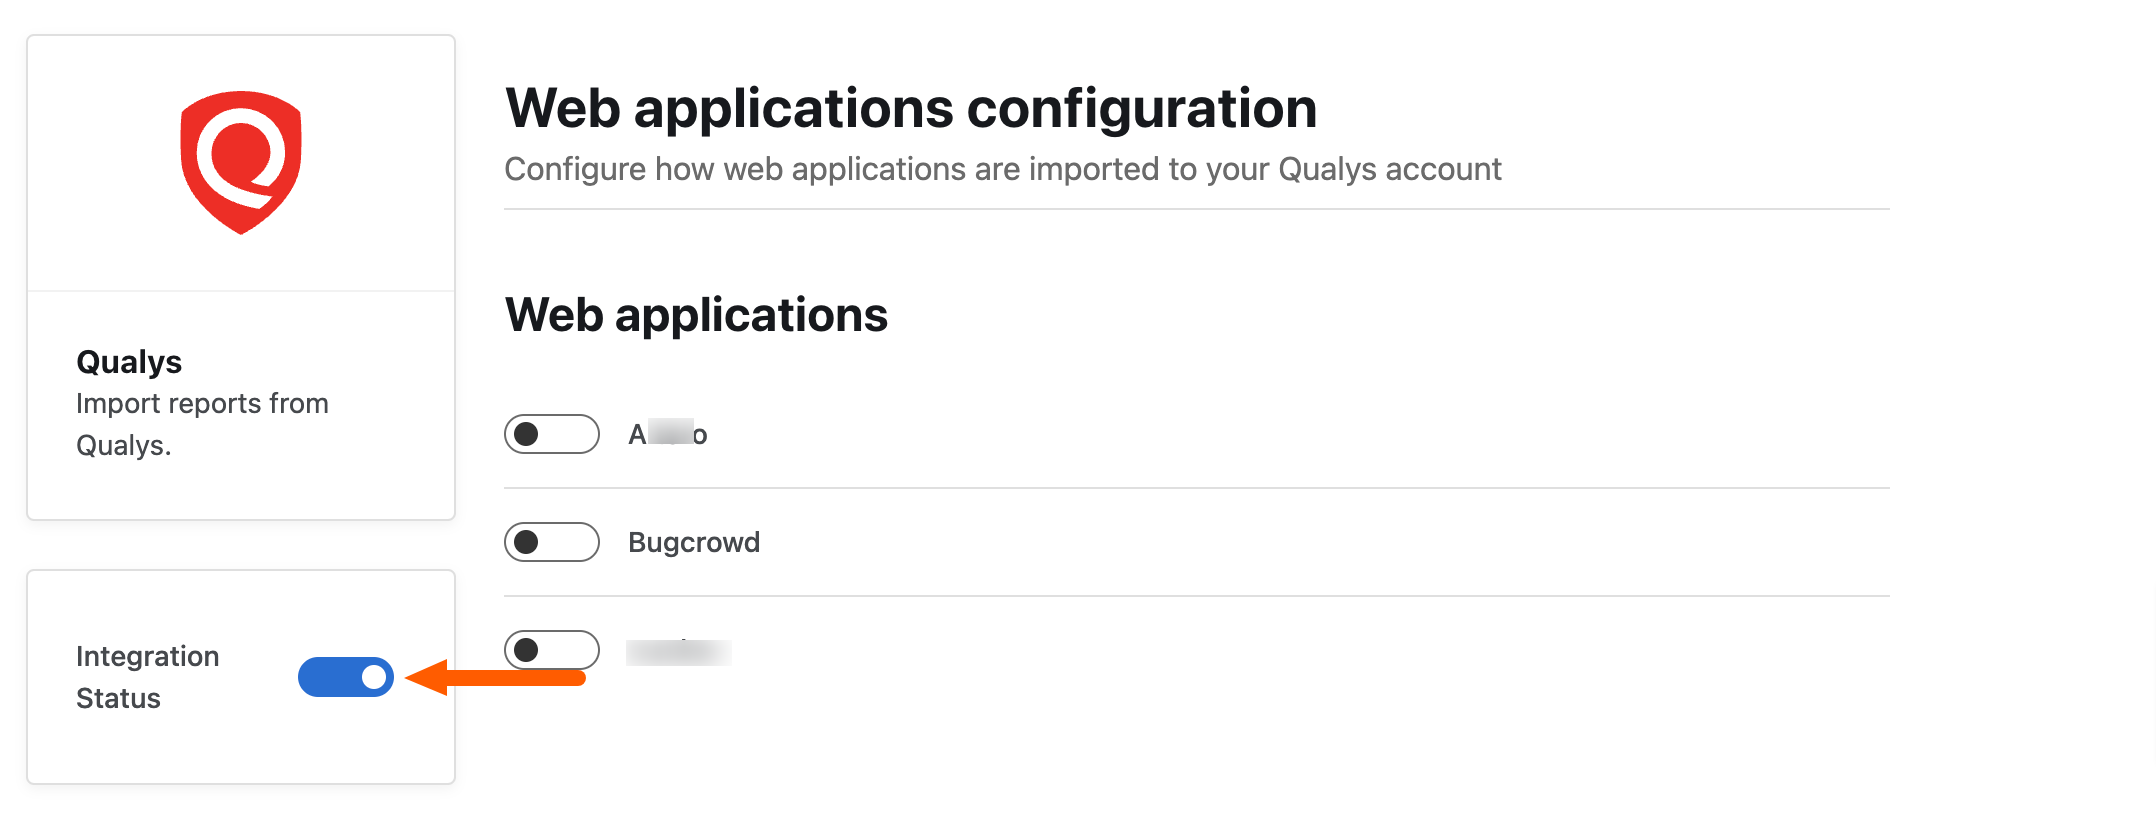Screen dimensions: 2156x816
Task: Select the Bugcrowd application name
Action: click(x=694, y=542)
